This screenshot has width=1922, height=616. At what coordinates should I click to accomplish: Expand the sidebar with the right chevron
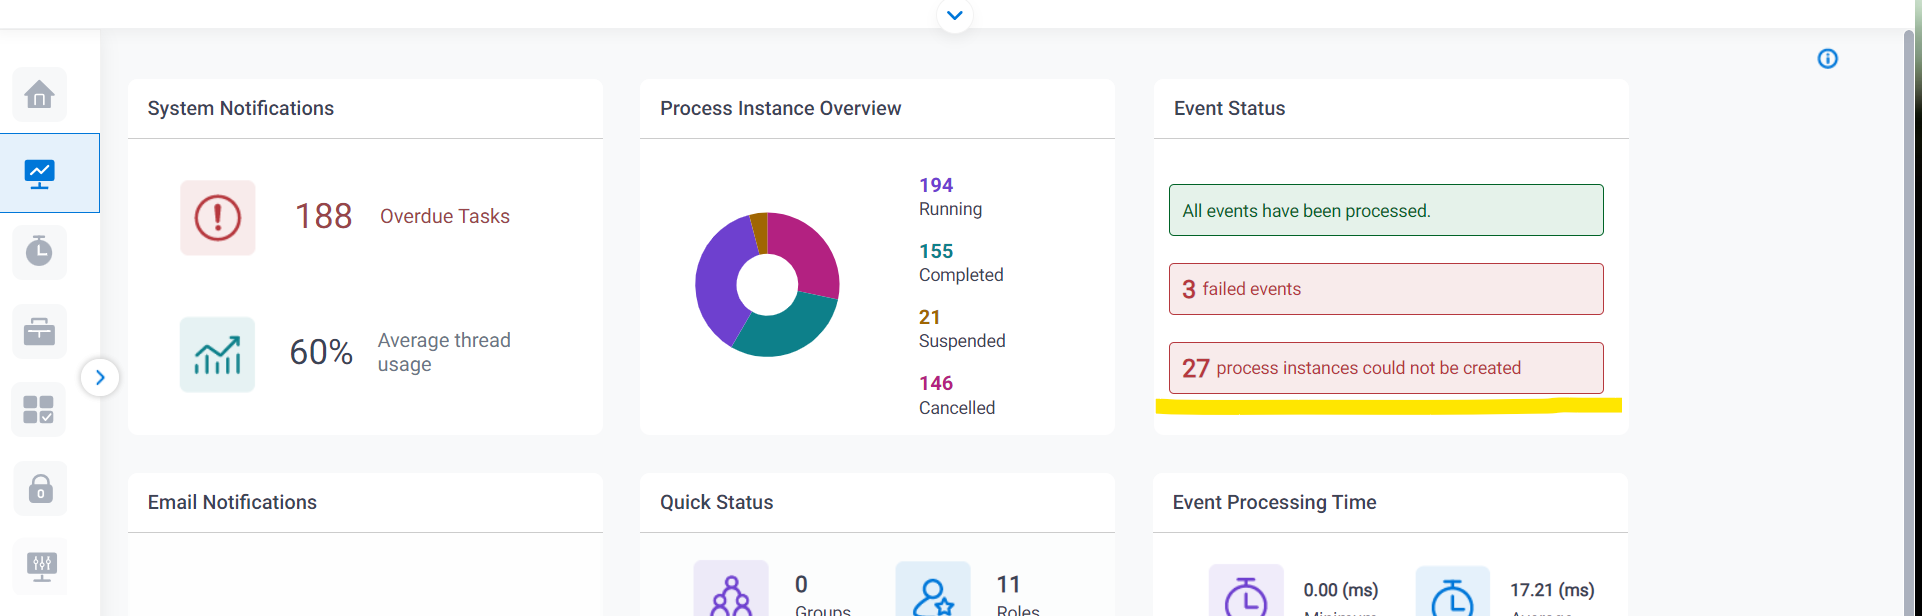100,377
